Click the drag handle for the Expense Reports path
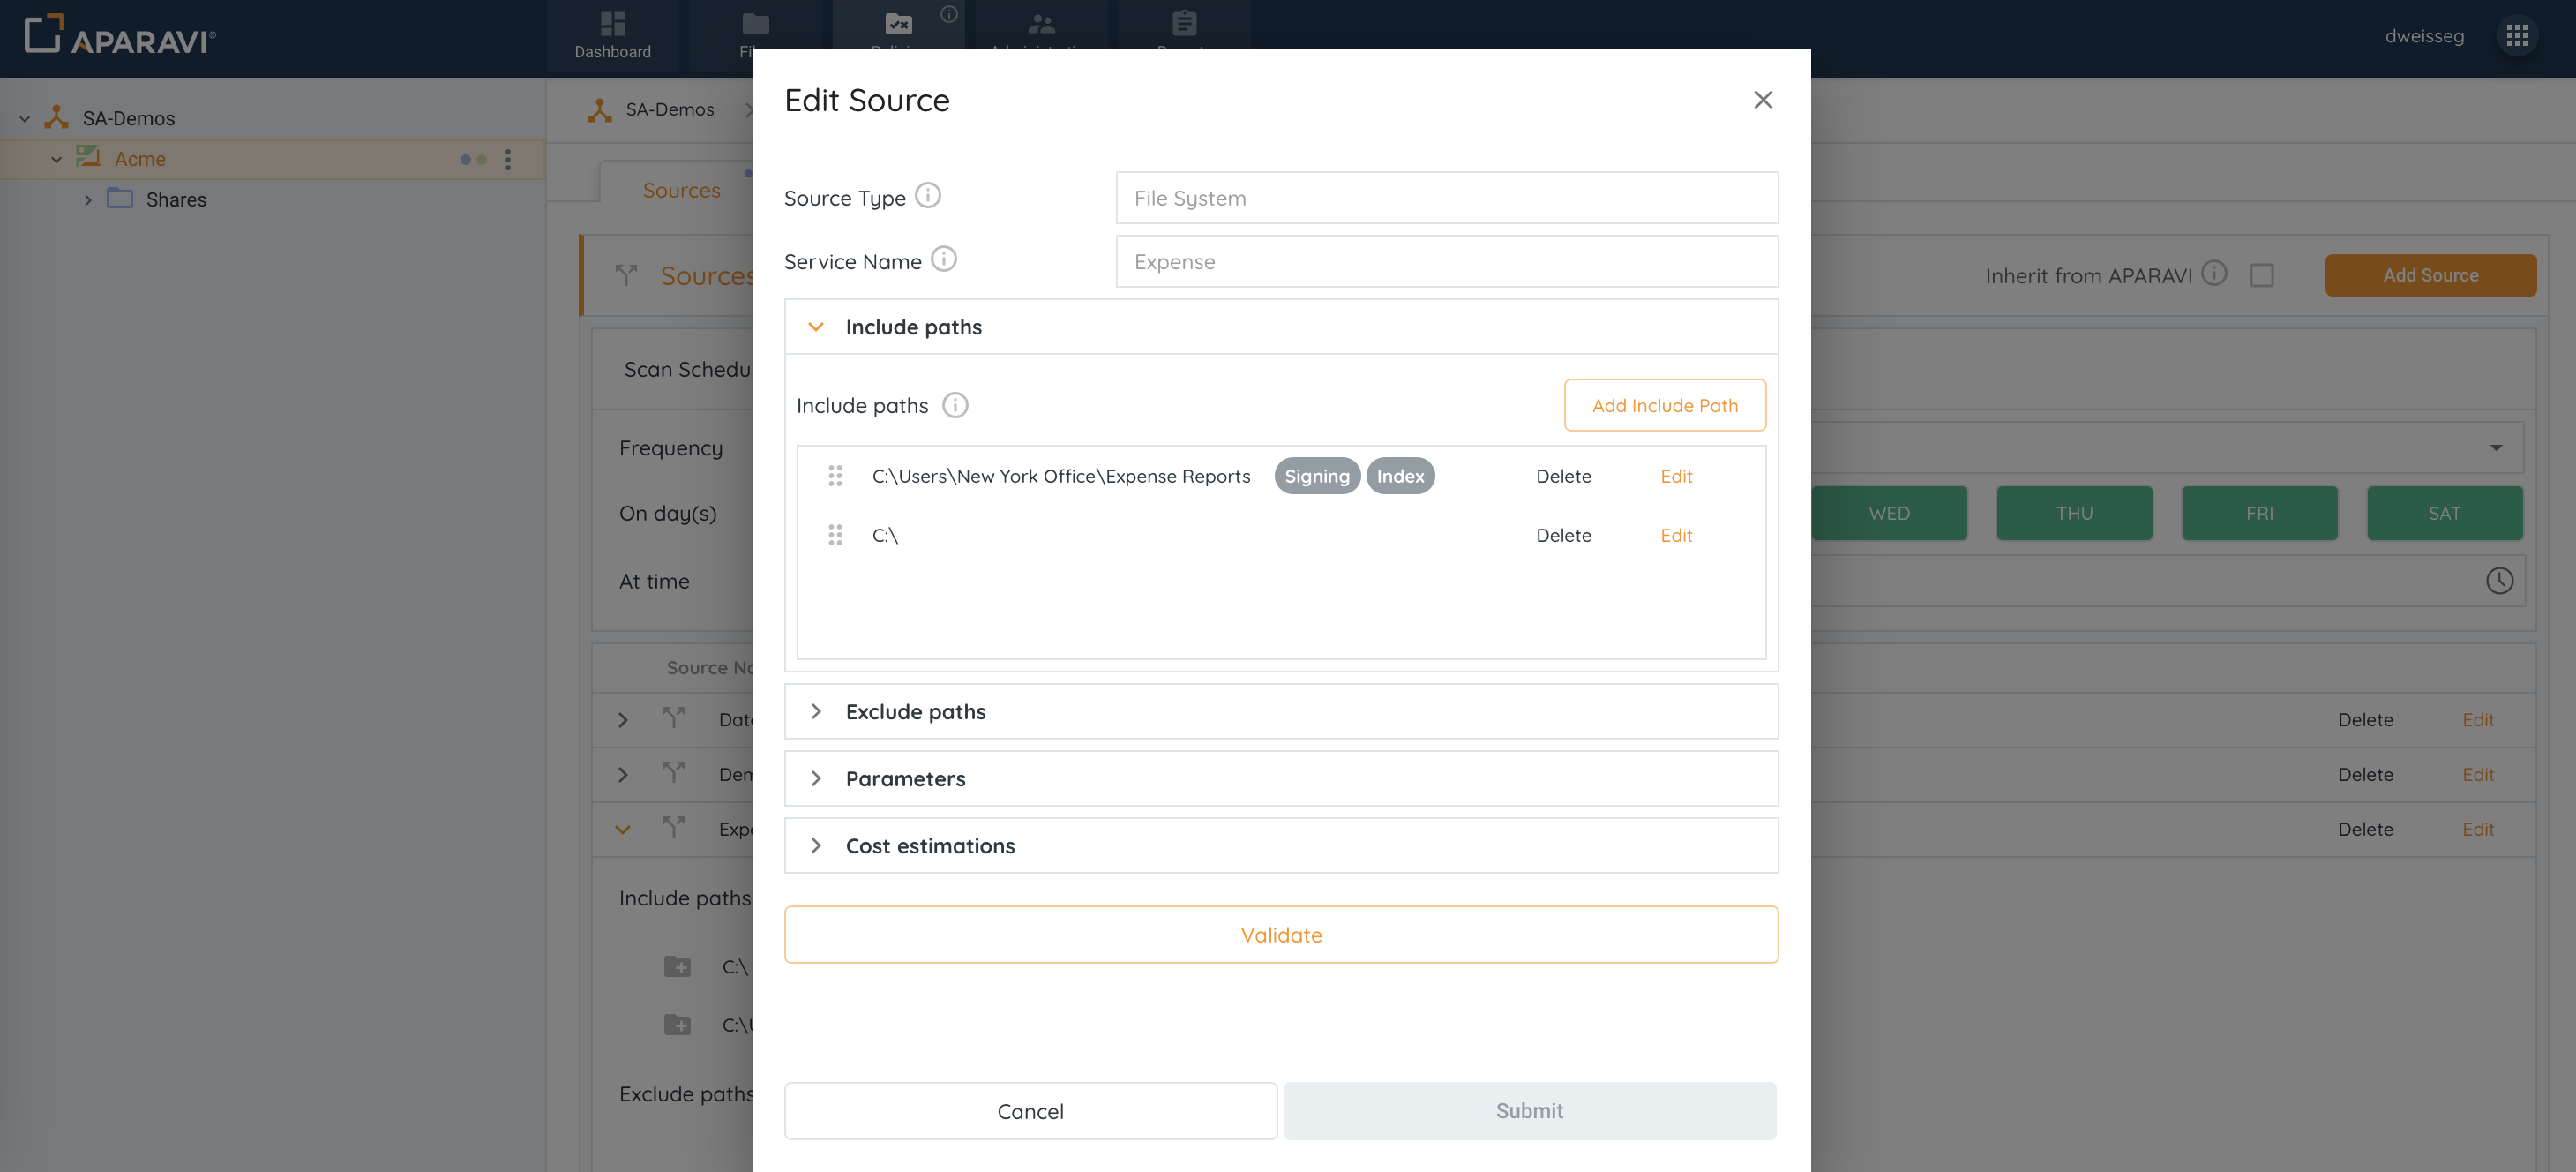 [x=835, y=476]
